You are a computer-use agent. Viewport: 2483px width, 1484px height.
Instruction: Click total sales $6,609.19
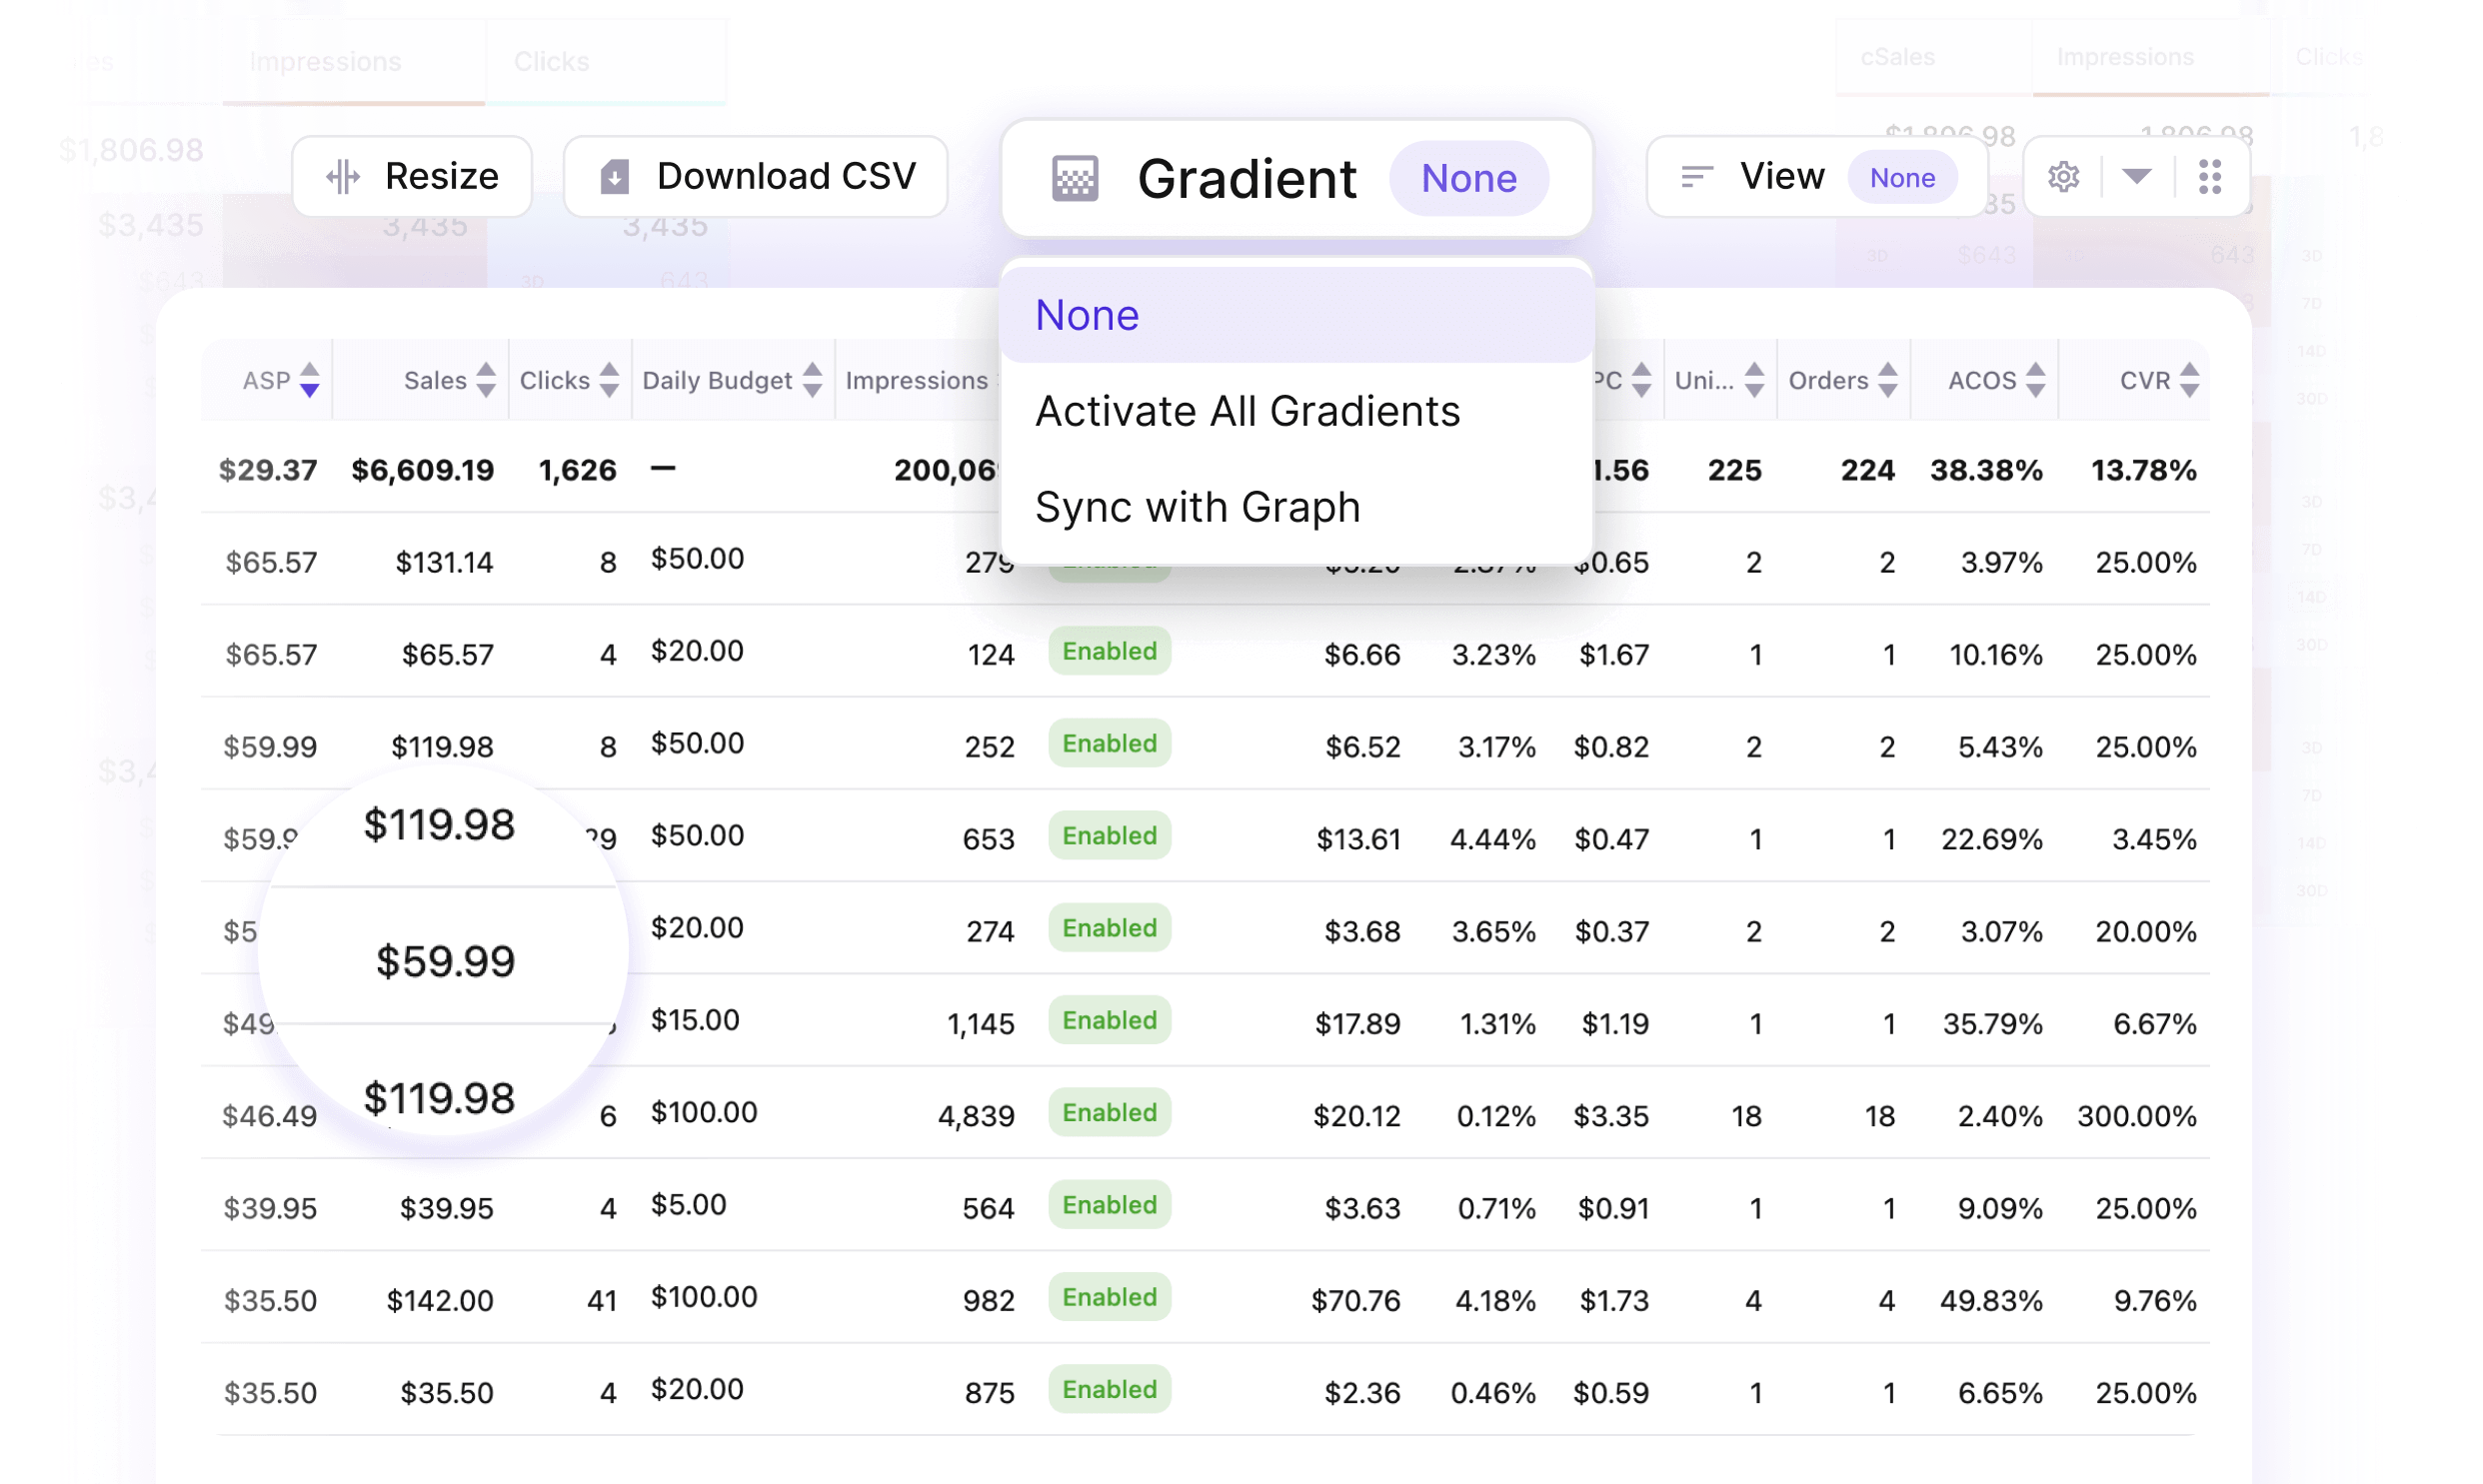[x=423, y=471]
